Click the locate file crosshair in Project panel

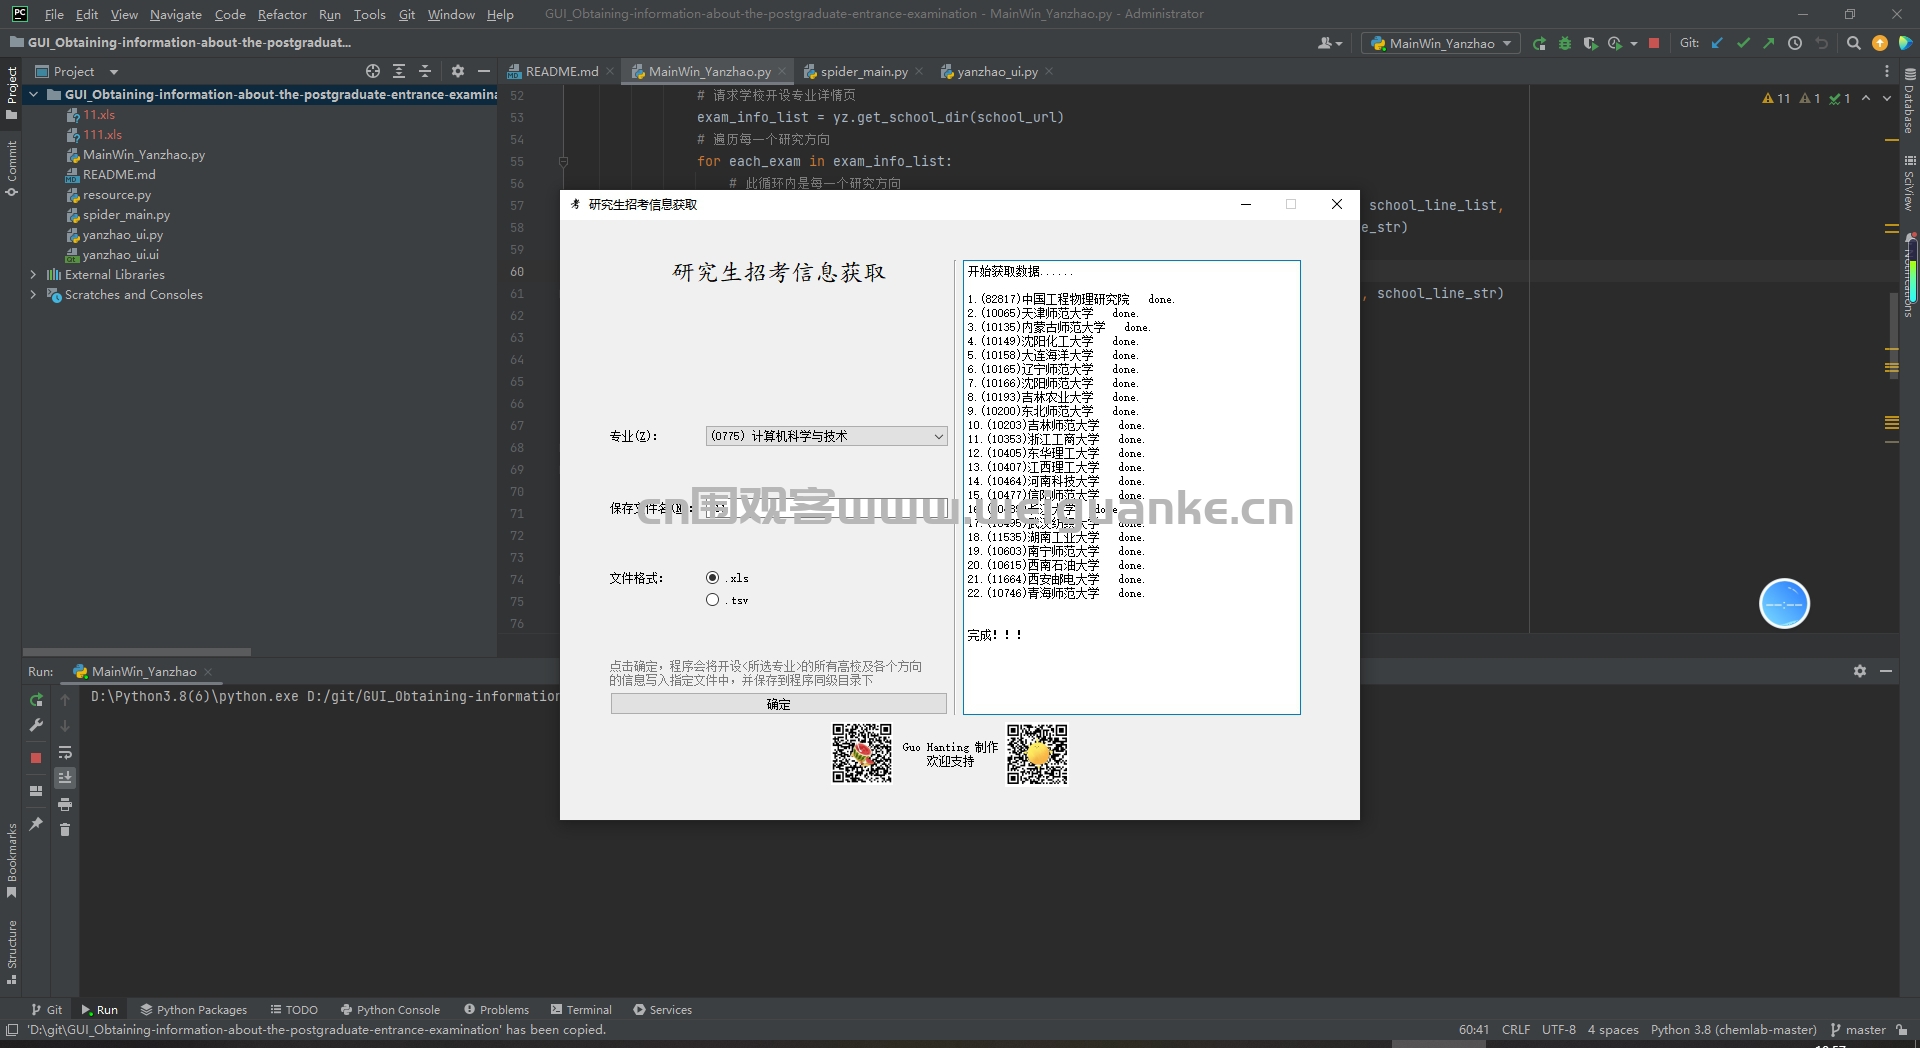pyautogui.click(x=373, y=71)
